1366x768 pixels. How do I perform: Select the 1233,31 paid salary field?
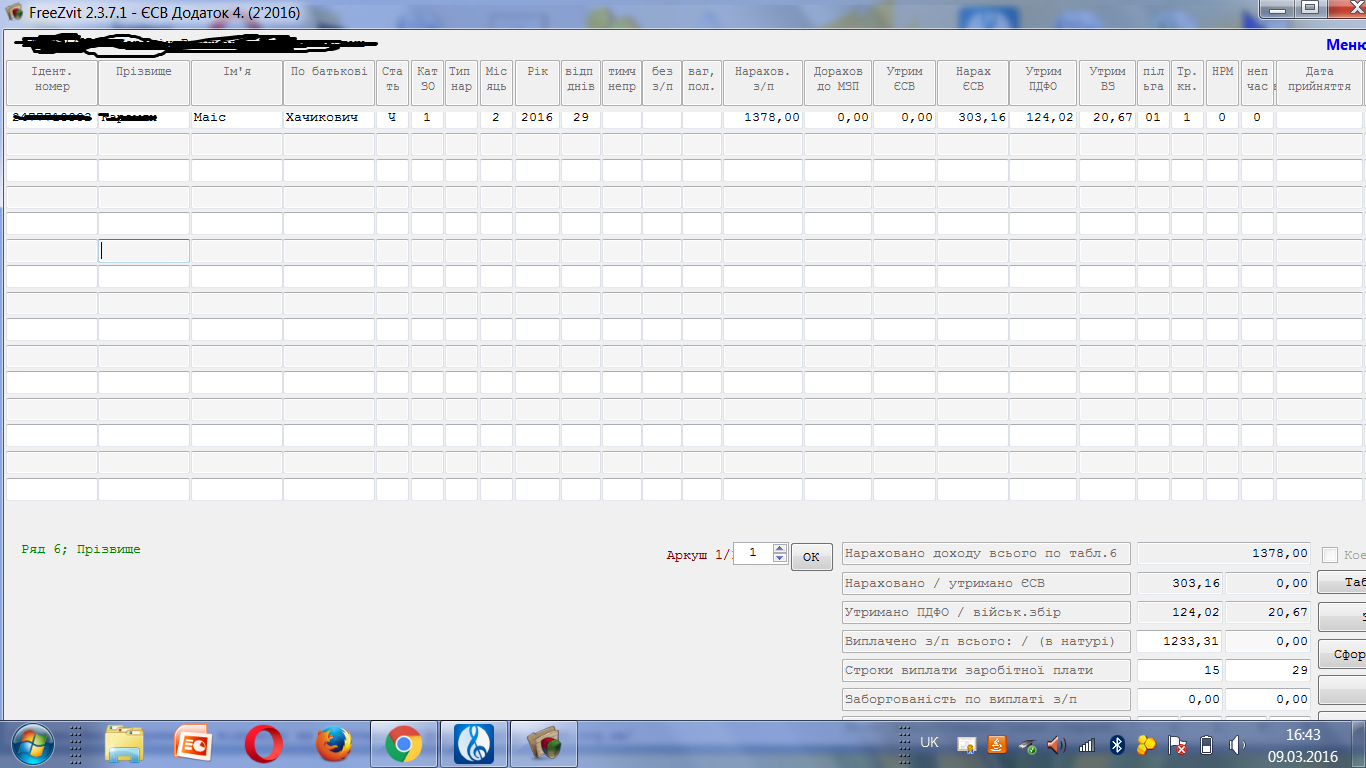[x=1180, y=641]
